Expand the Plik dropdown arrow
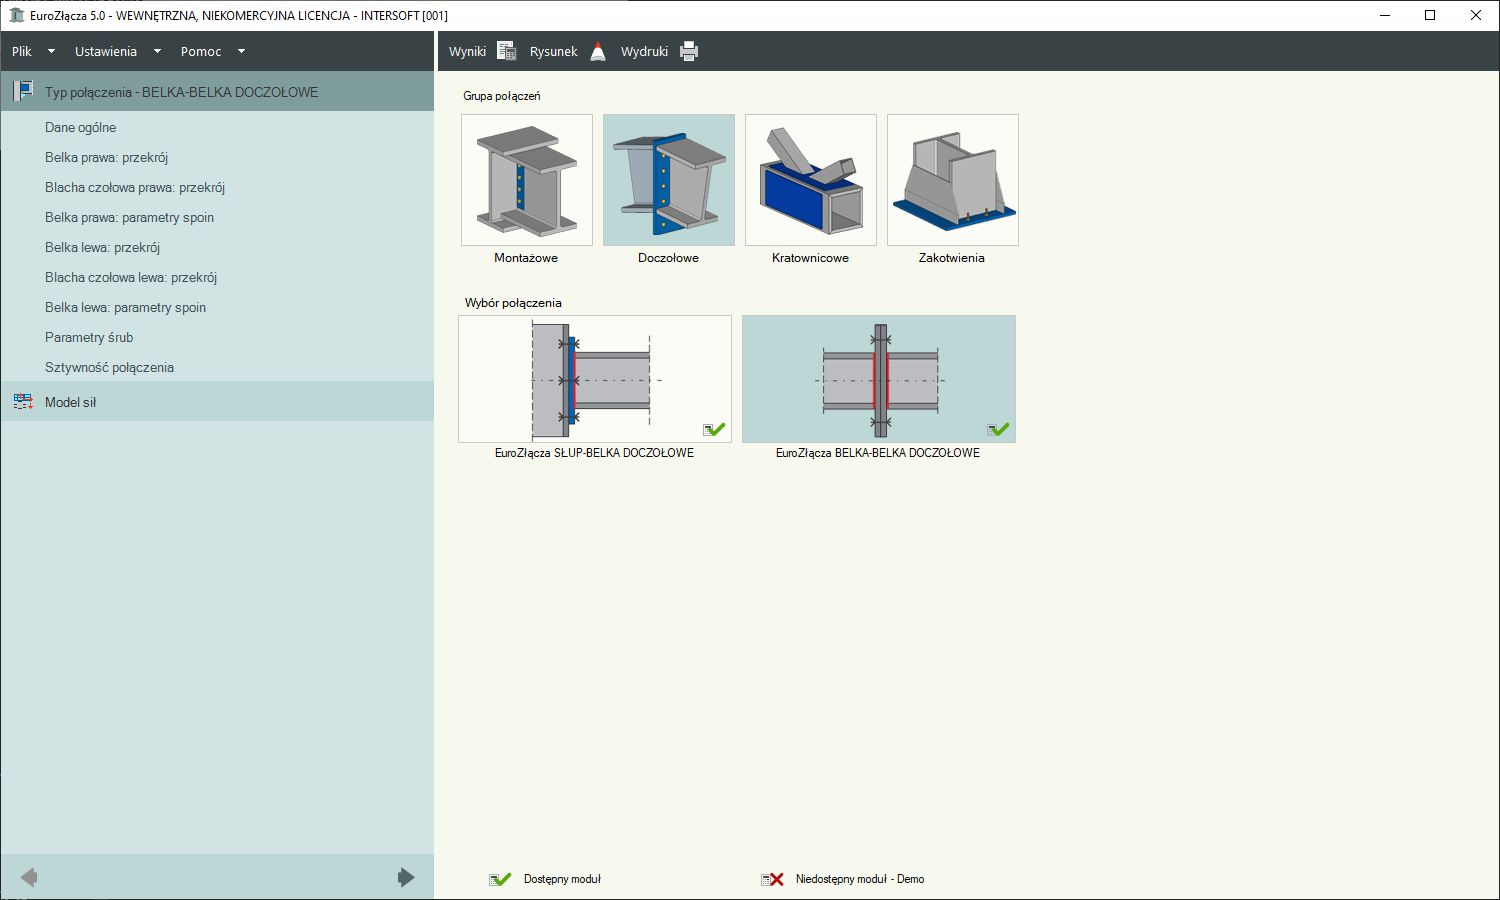The width and height of the screenshot is (1500, 900). (x=51, y=51)
